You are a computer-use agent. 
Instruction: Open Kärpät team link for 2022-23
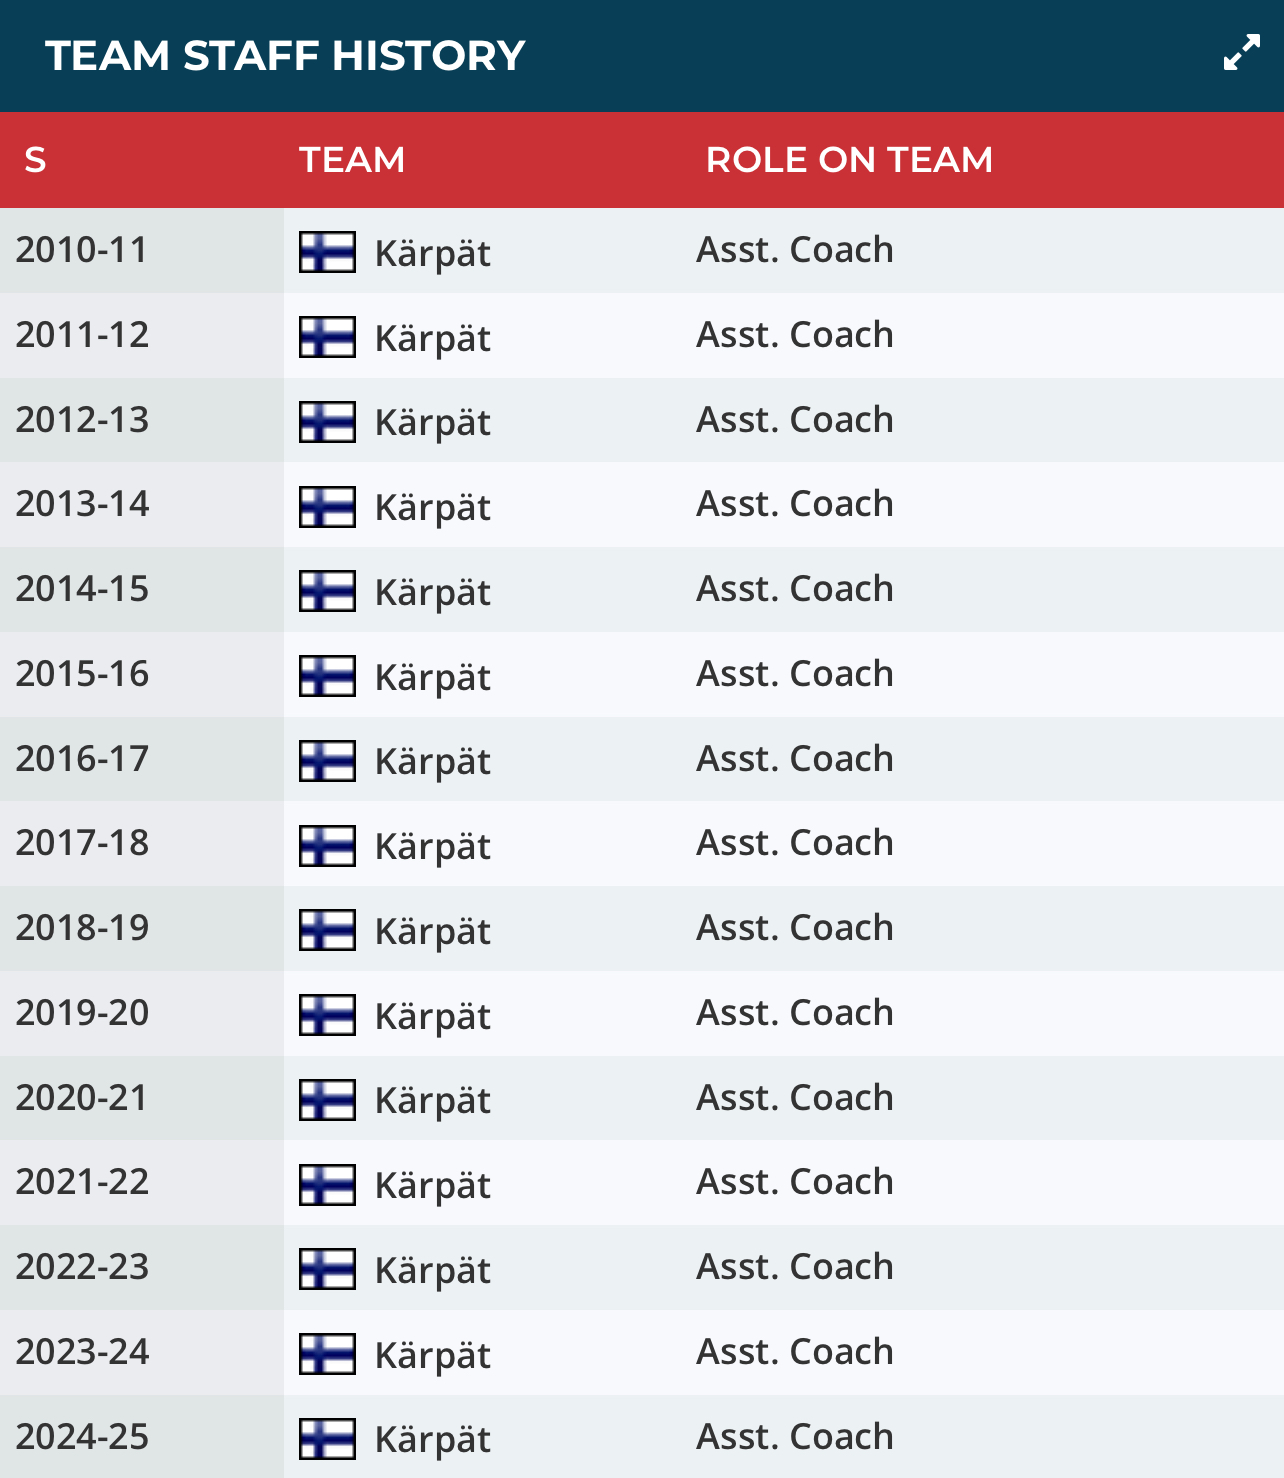coord(432,1270)
